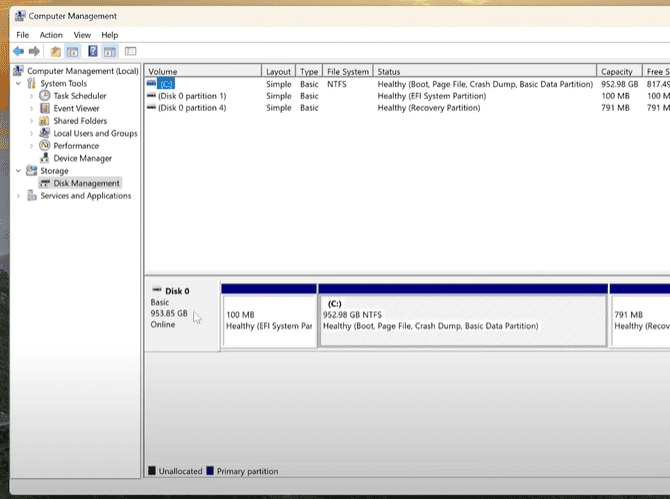Select the Performance monitor icon
670x499 pixels.
pyautogui.click(x=45, y=146)
